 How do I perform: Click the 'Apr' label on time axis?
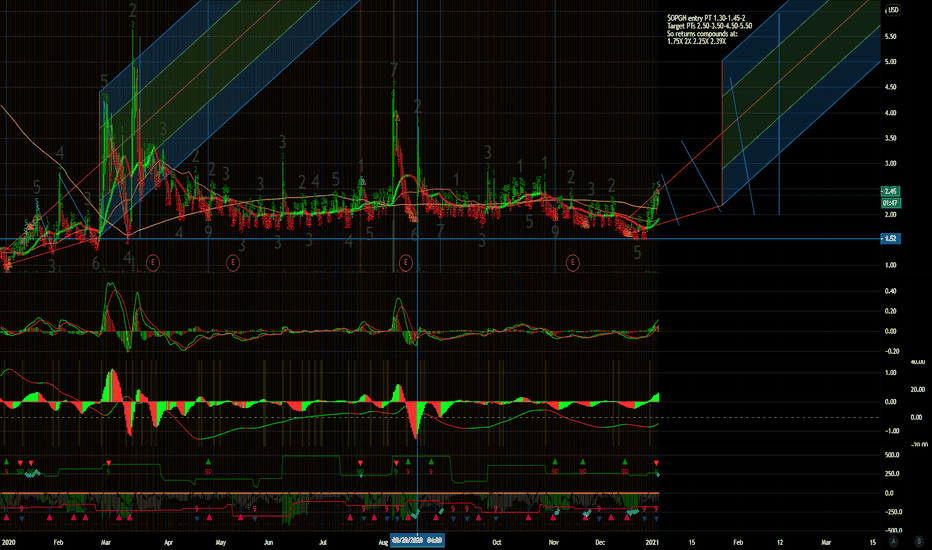[x=168, y=542]
